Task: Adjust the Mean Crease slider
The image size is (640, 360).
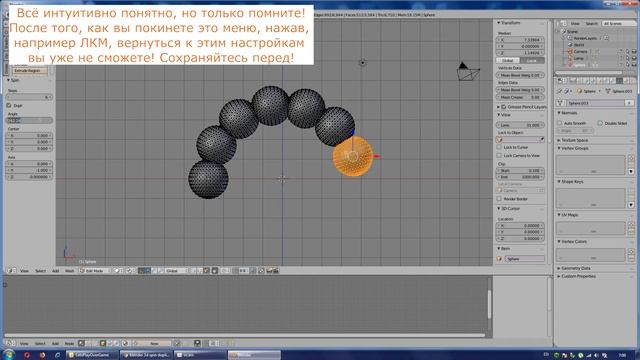Action: 520,97
